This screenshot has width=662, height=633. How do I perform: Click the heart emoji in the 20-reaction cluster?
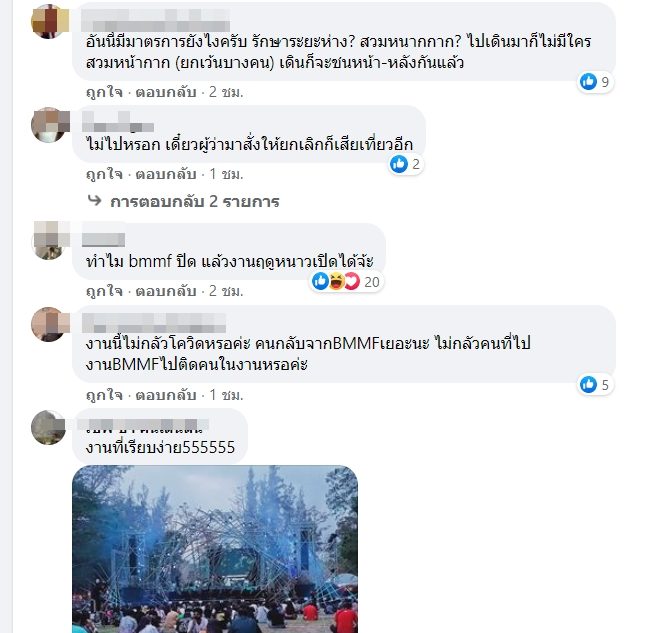(352, 282)
